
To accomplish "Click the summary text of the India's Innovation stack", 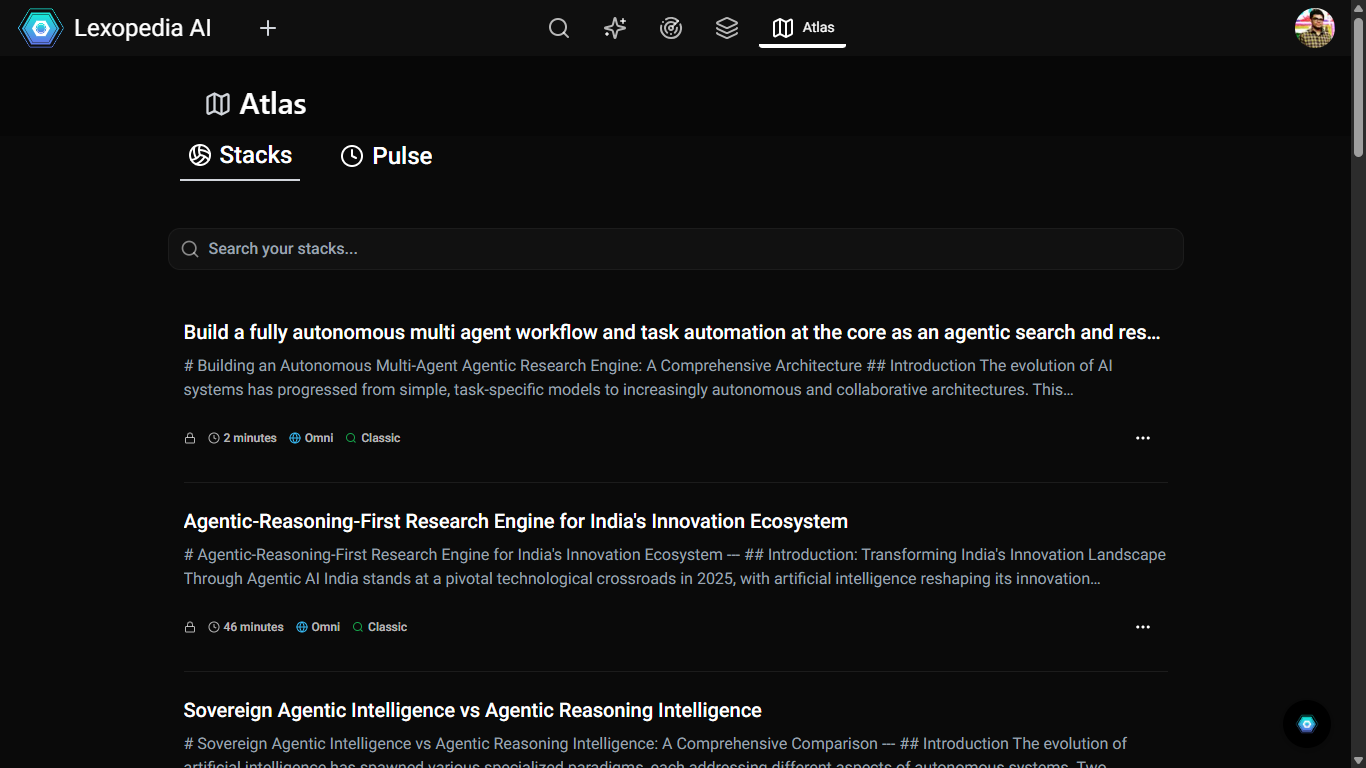I will pyautogui.click(x=675, y=567).
